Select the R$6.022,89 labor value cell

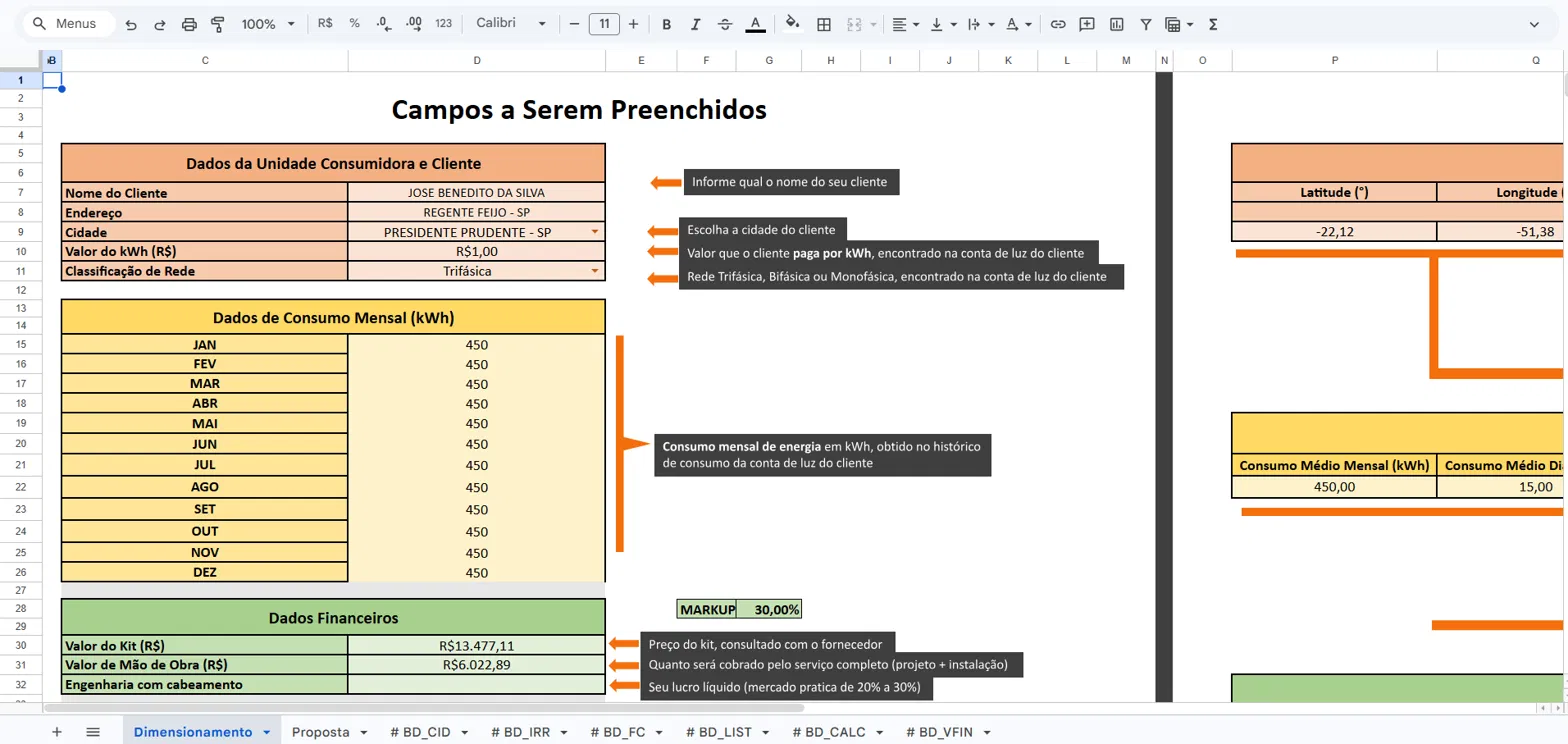point(477,665)
